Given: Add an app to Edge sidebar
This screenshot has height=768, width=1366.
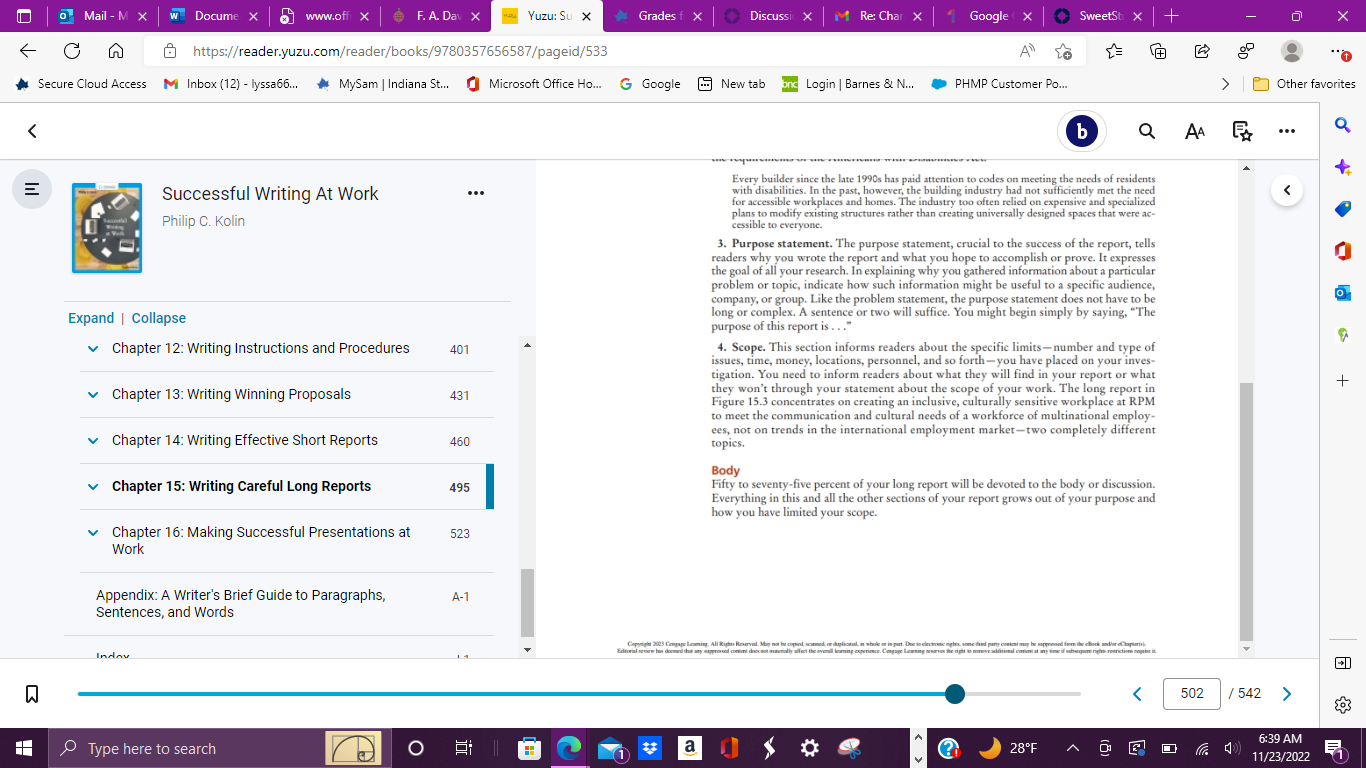Looking at the screenshot, I should pyautogui.click(x=1343, y=381).
